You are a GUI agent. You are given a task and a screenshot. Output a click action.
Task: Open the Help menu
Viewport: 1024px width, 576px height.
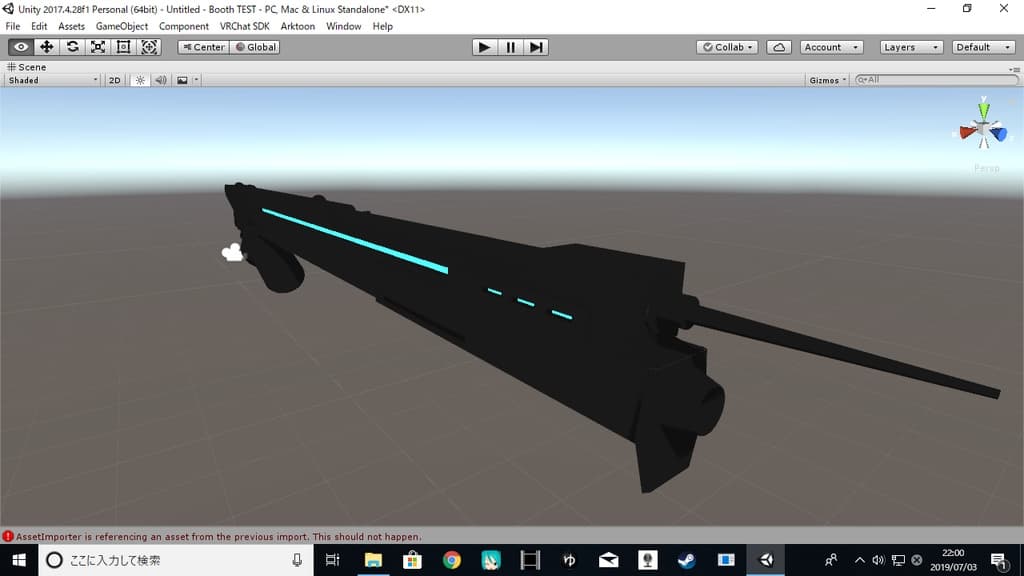tap(383, 26)
